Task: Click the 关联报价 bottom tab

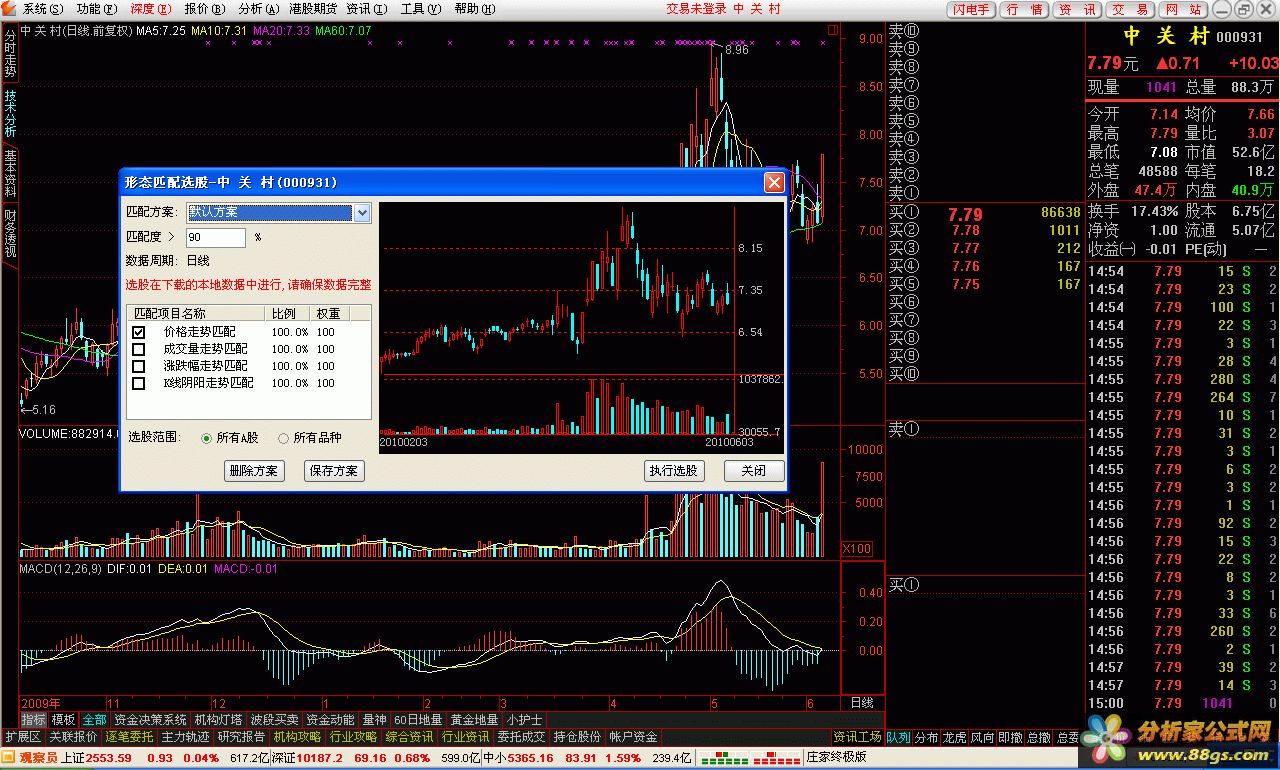Action: [73, 737]
